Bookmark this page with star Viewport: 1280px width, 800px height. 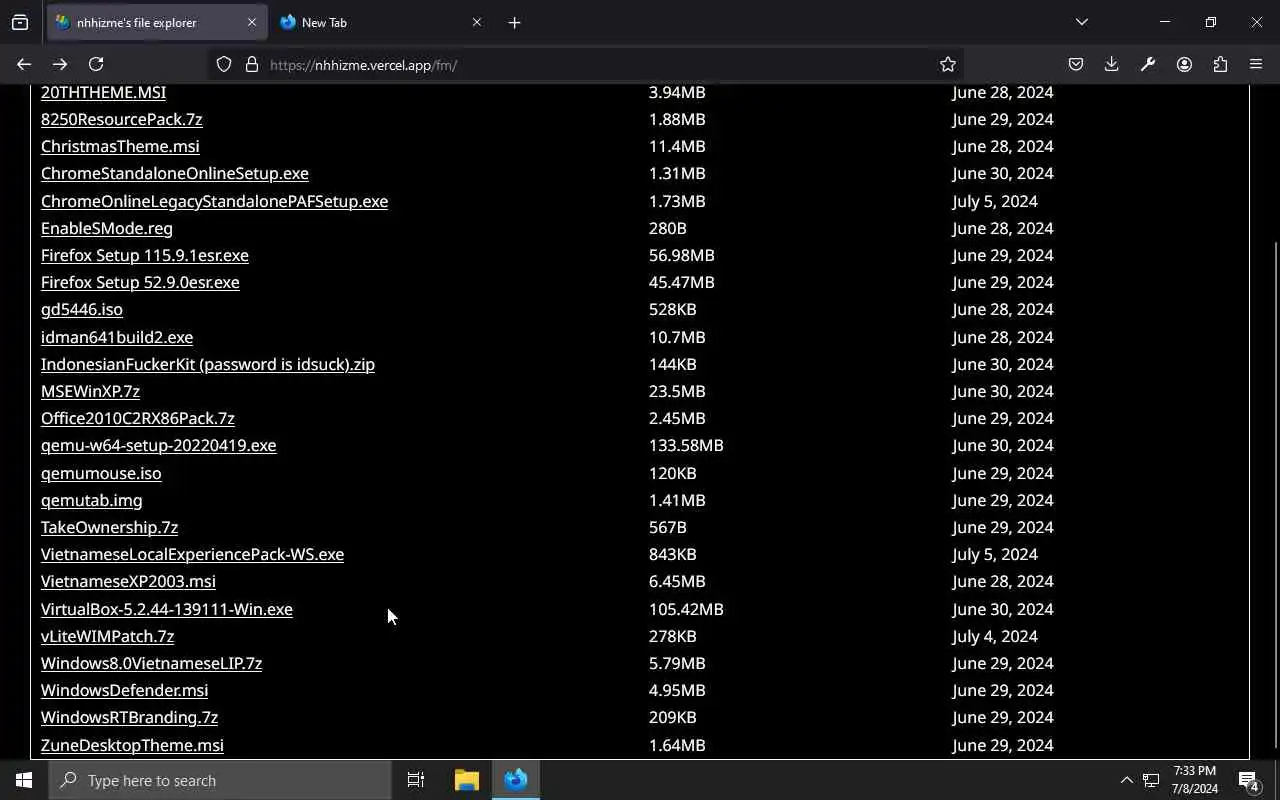click(x=948, y=64)
